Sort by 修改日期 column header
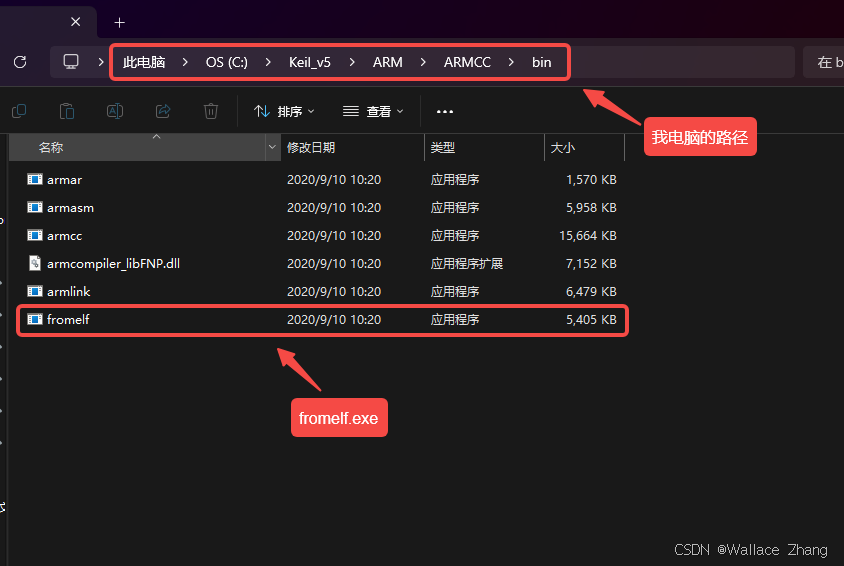The image size is (844, 566). click(x=353, y=147)
